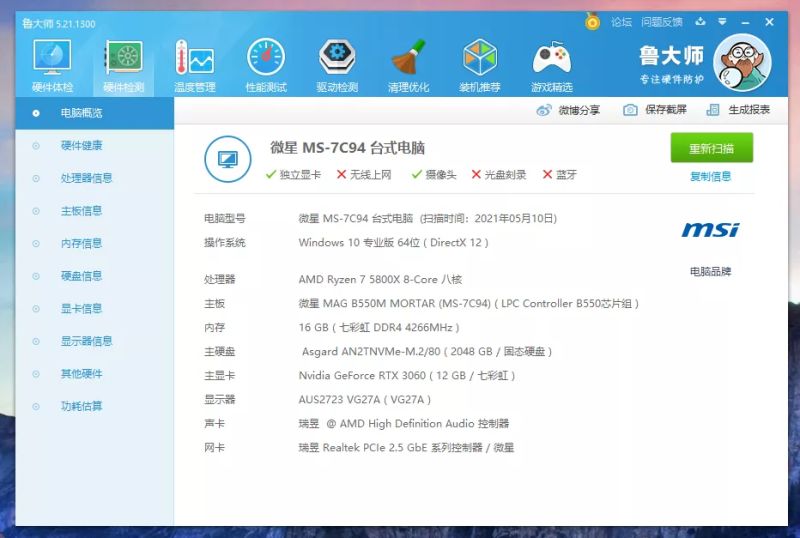
Task: Click the Windows 10 专业版 64位 text
Action: pyautogui.click(x=393, y=242)
